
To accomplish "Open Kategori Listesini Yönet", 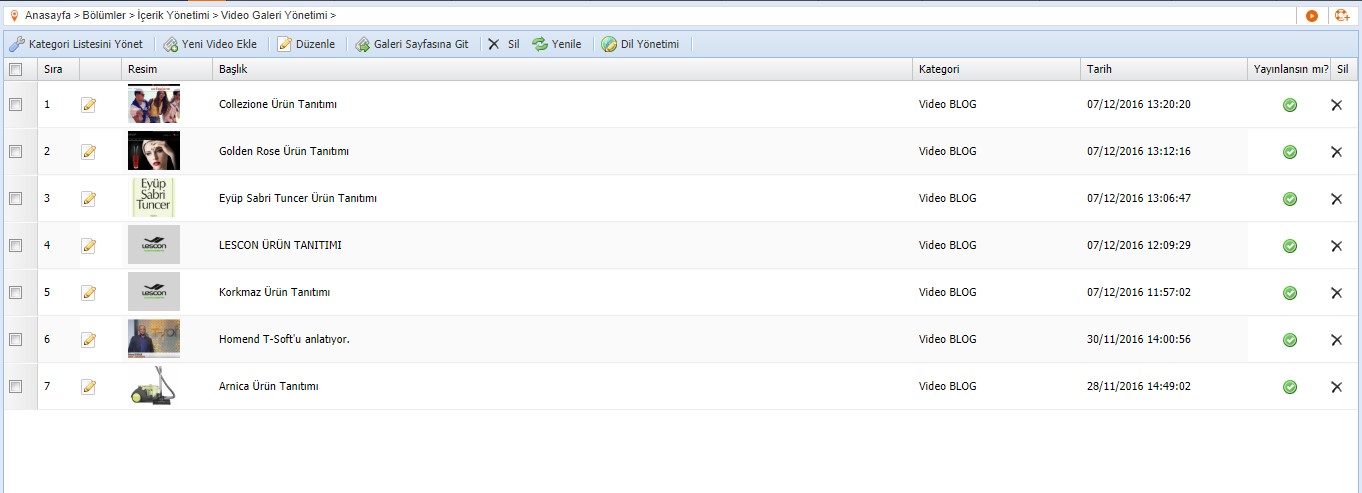I will (x=76, y=44).
